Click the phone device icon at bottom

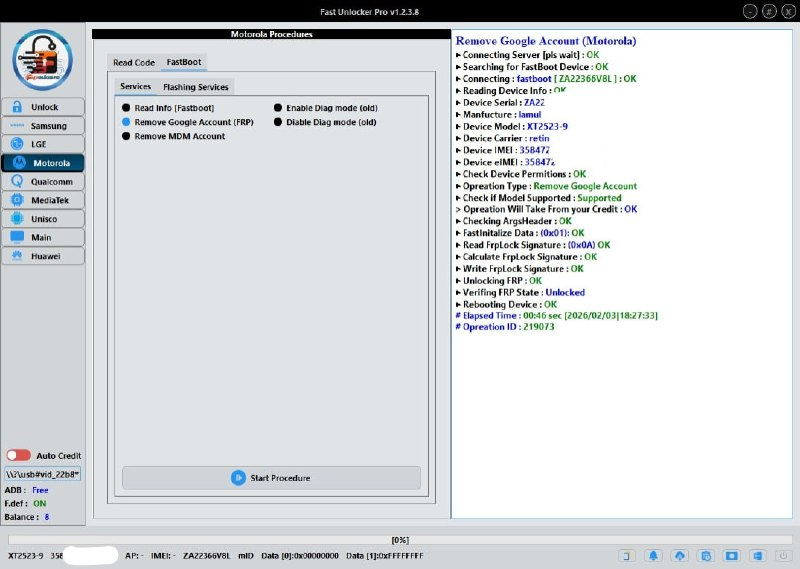pos(627,555)
